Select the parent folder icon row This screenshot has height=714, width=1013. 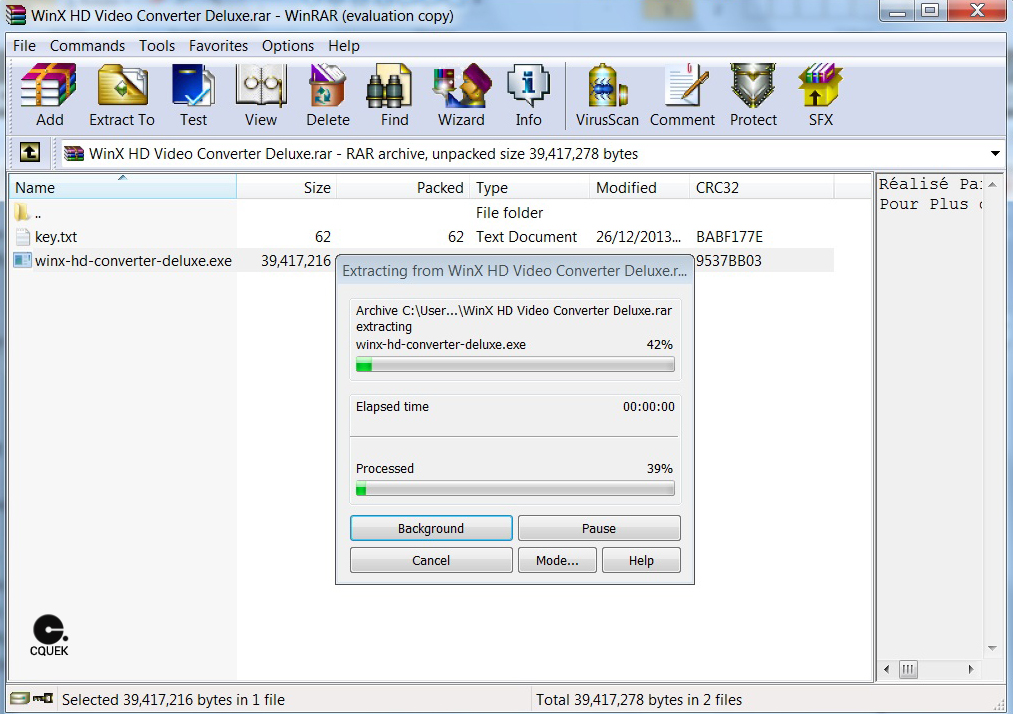[22, 212]
